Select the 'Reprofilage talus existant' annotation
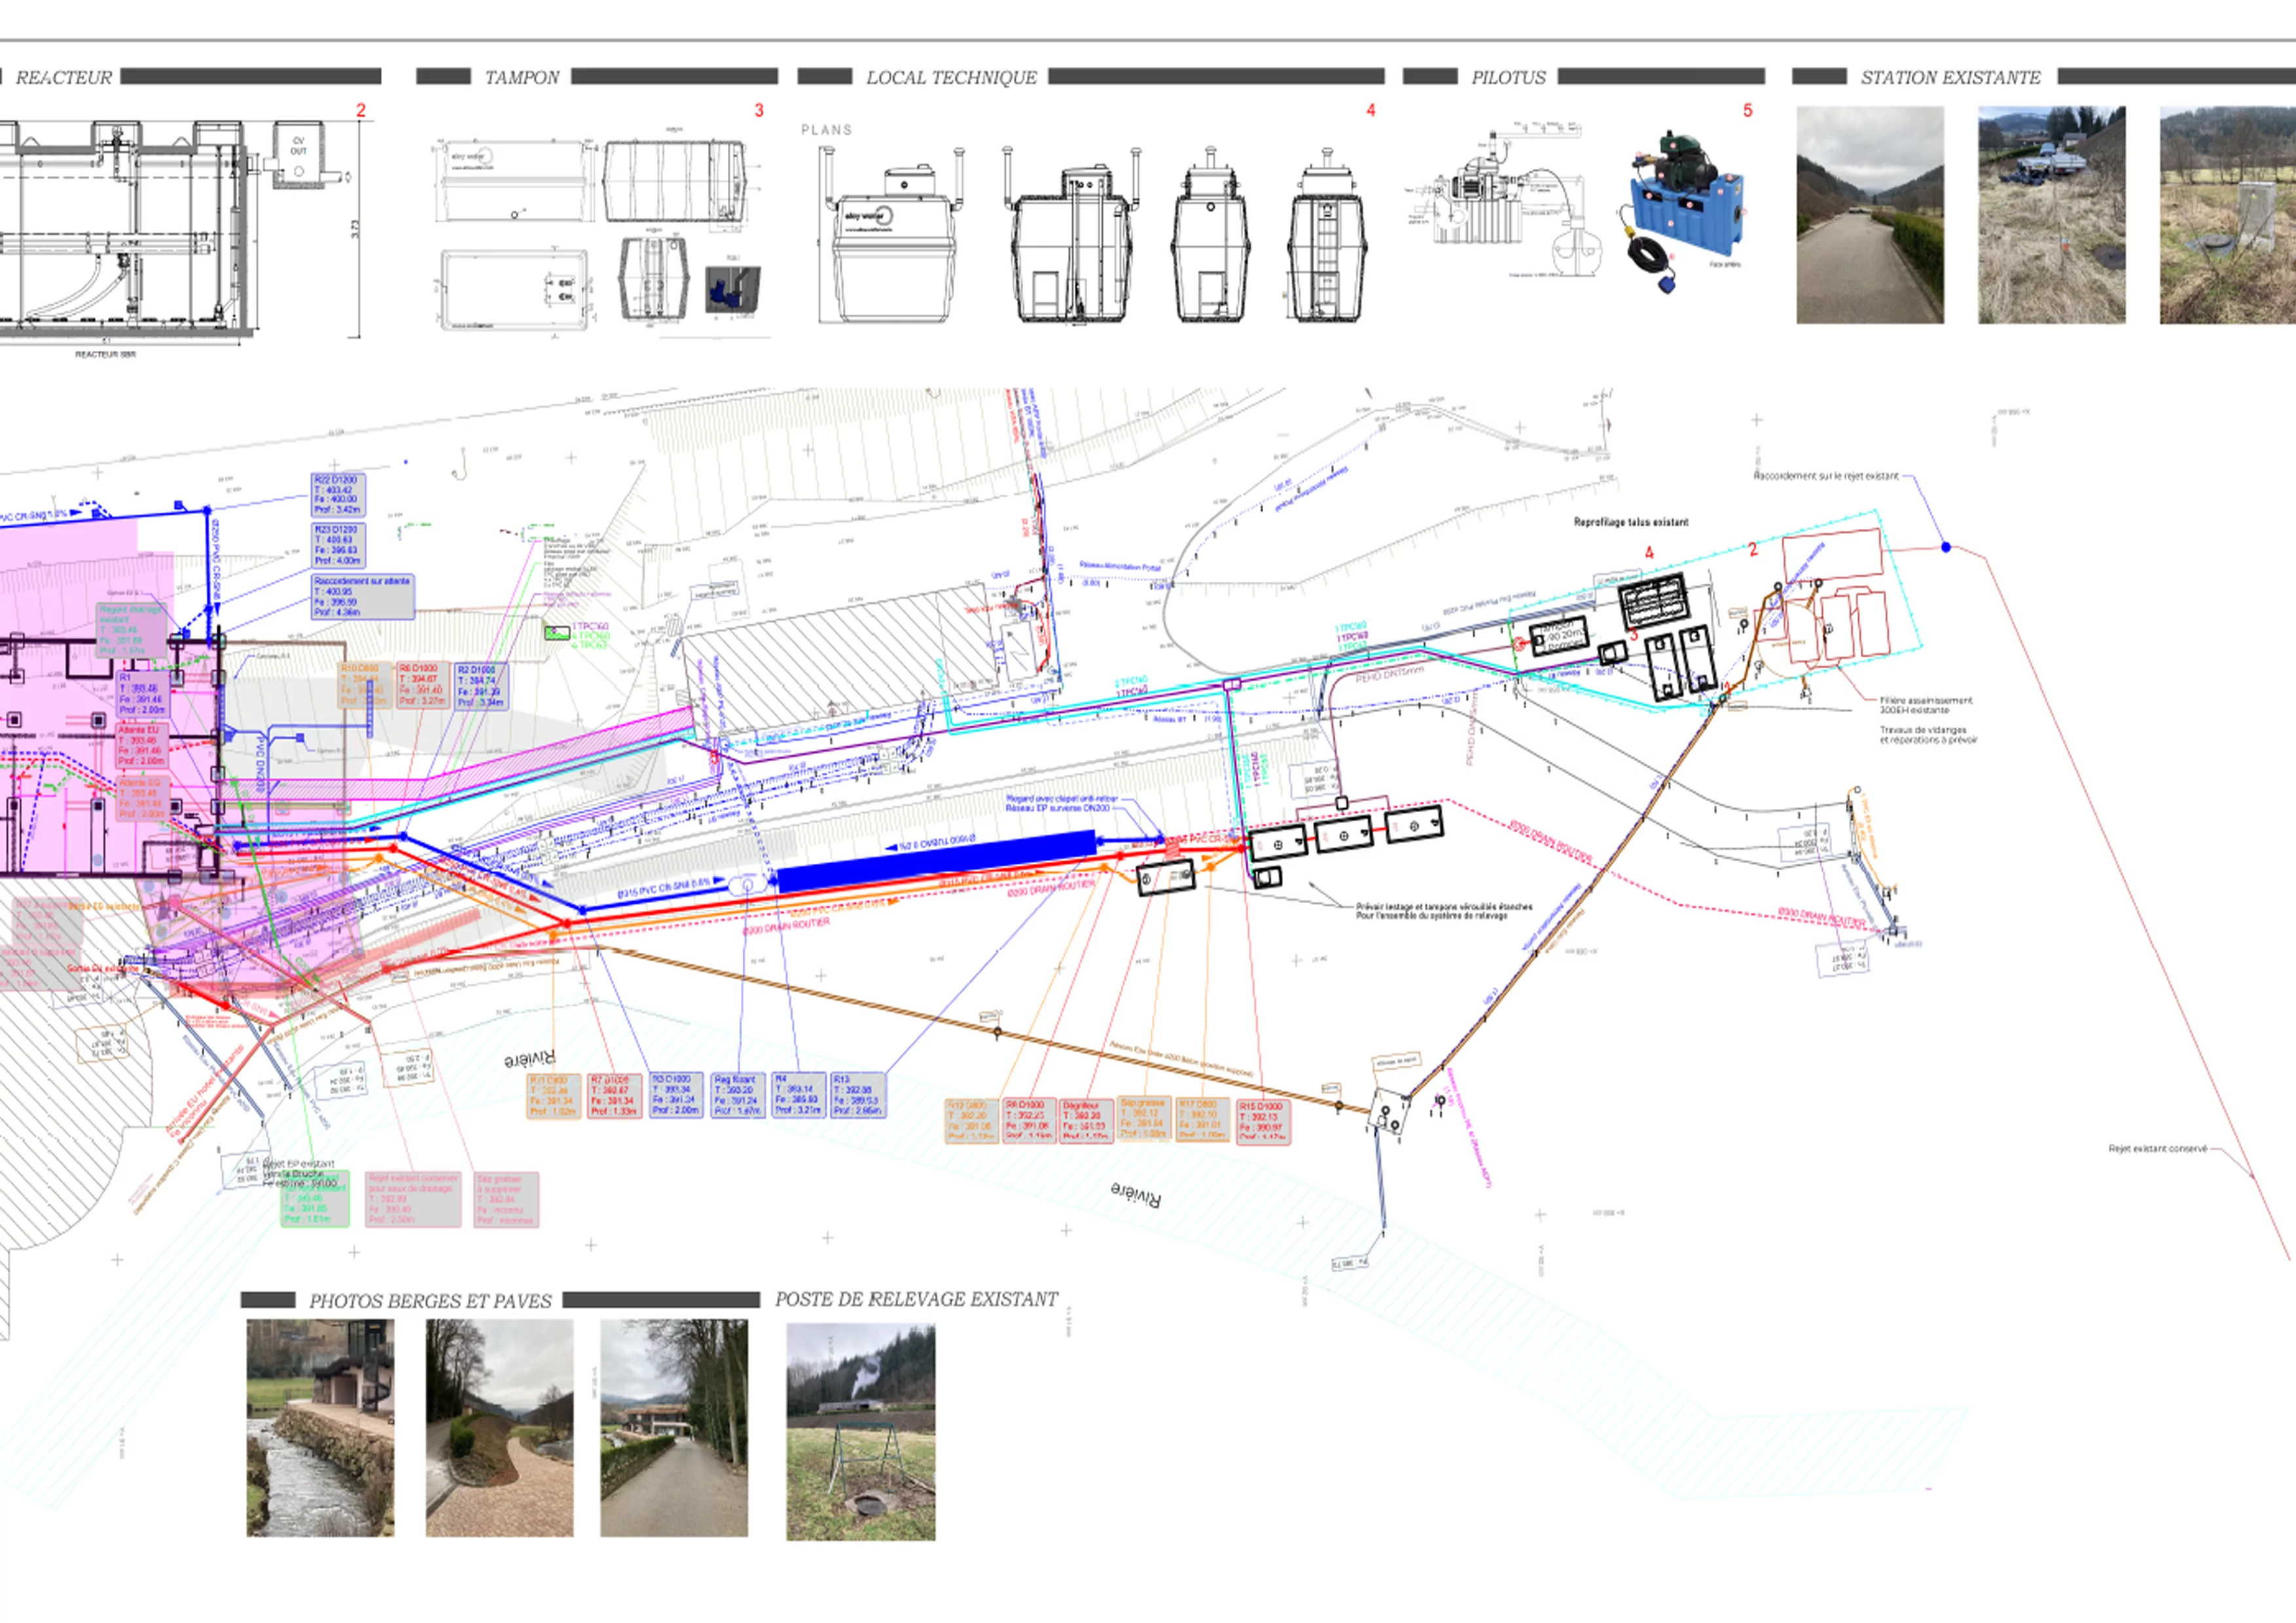 1631,522
